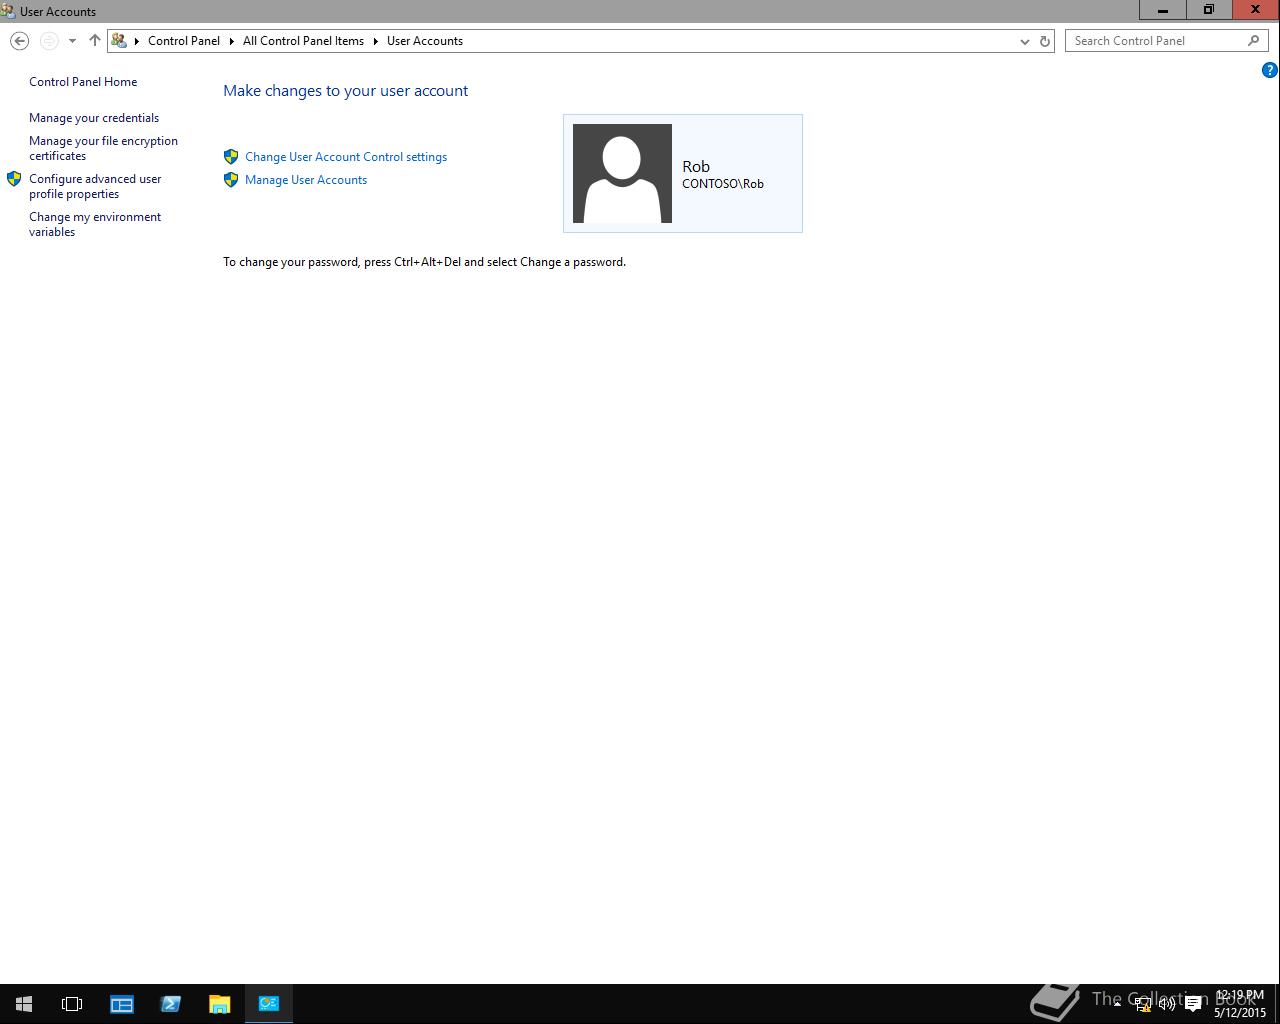Open the Action Center notifications icon
This screenshot has width=1280, height=1024.
coord(1193,1004)
